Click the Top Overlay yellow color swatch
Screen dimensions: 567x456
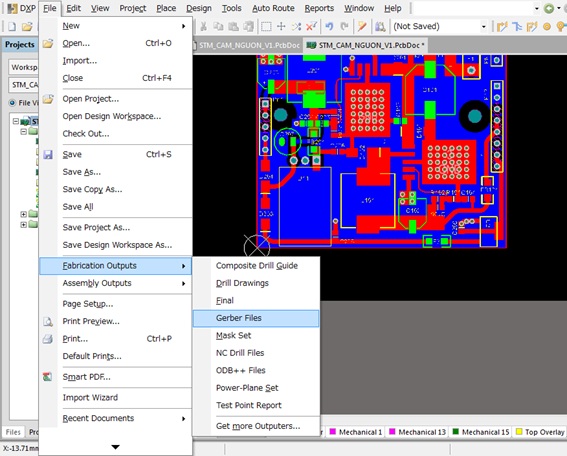(x=519, y=432)
